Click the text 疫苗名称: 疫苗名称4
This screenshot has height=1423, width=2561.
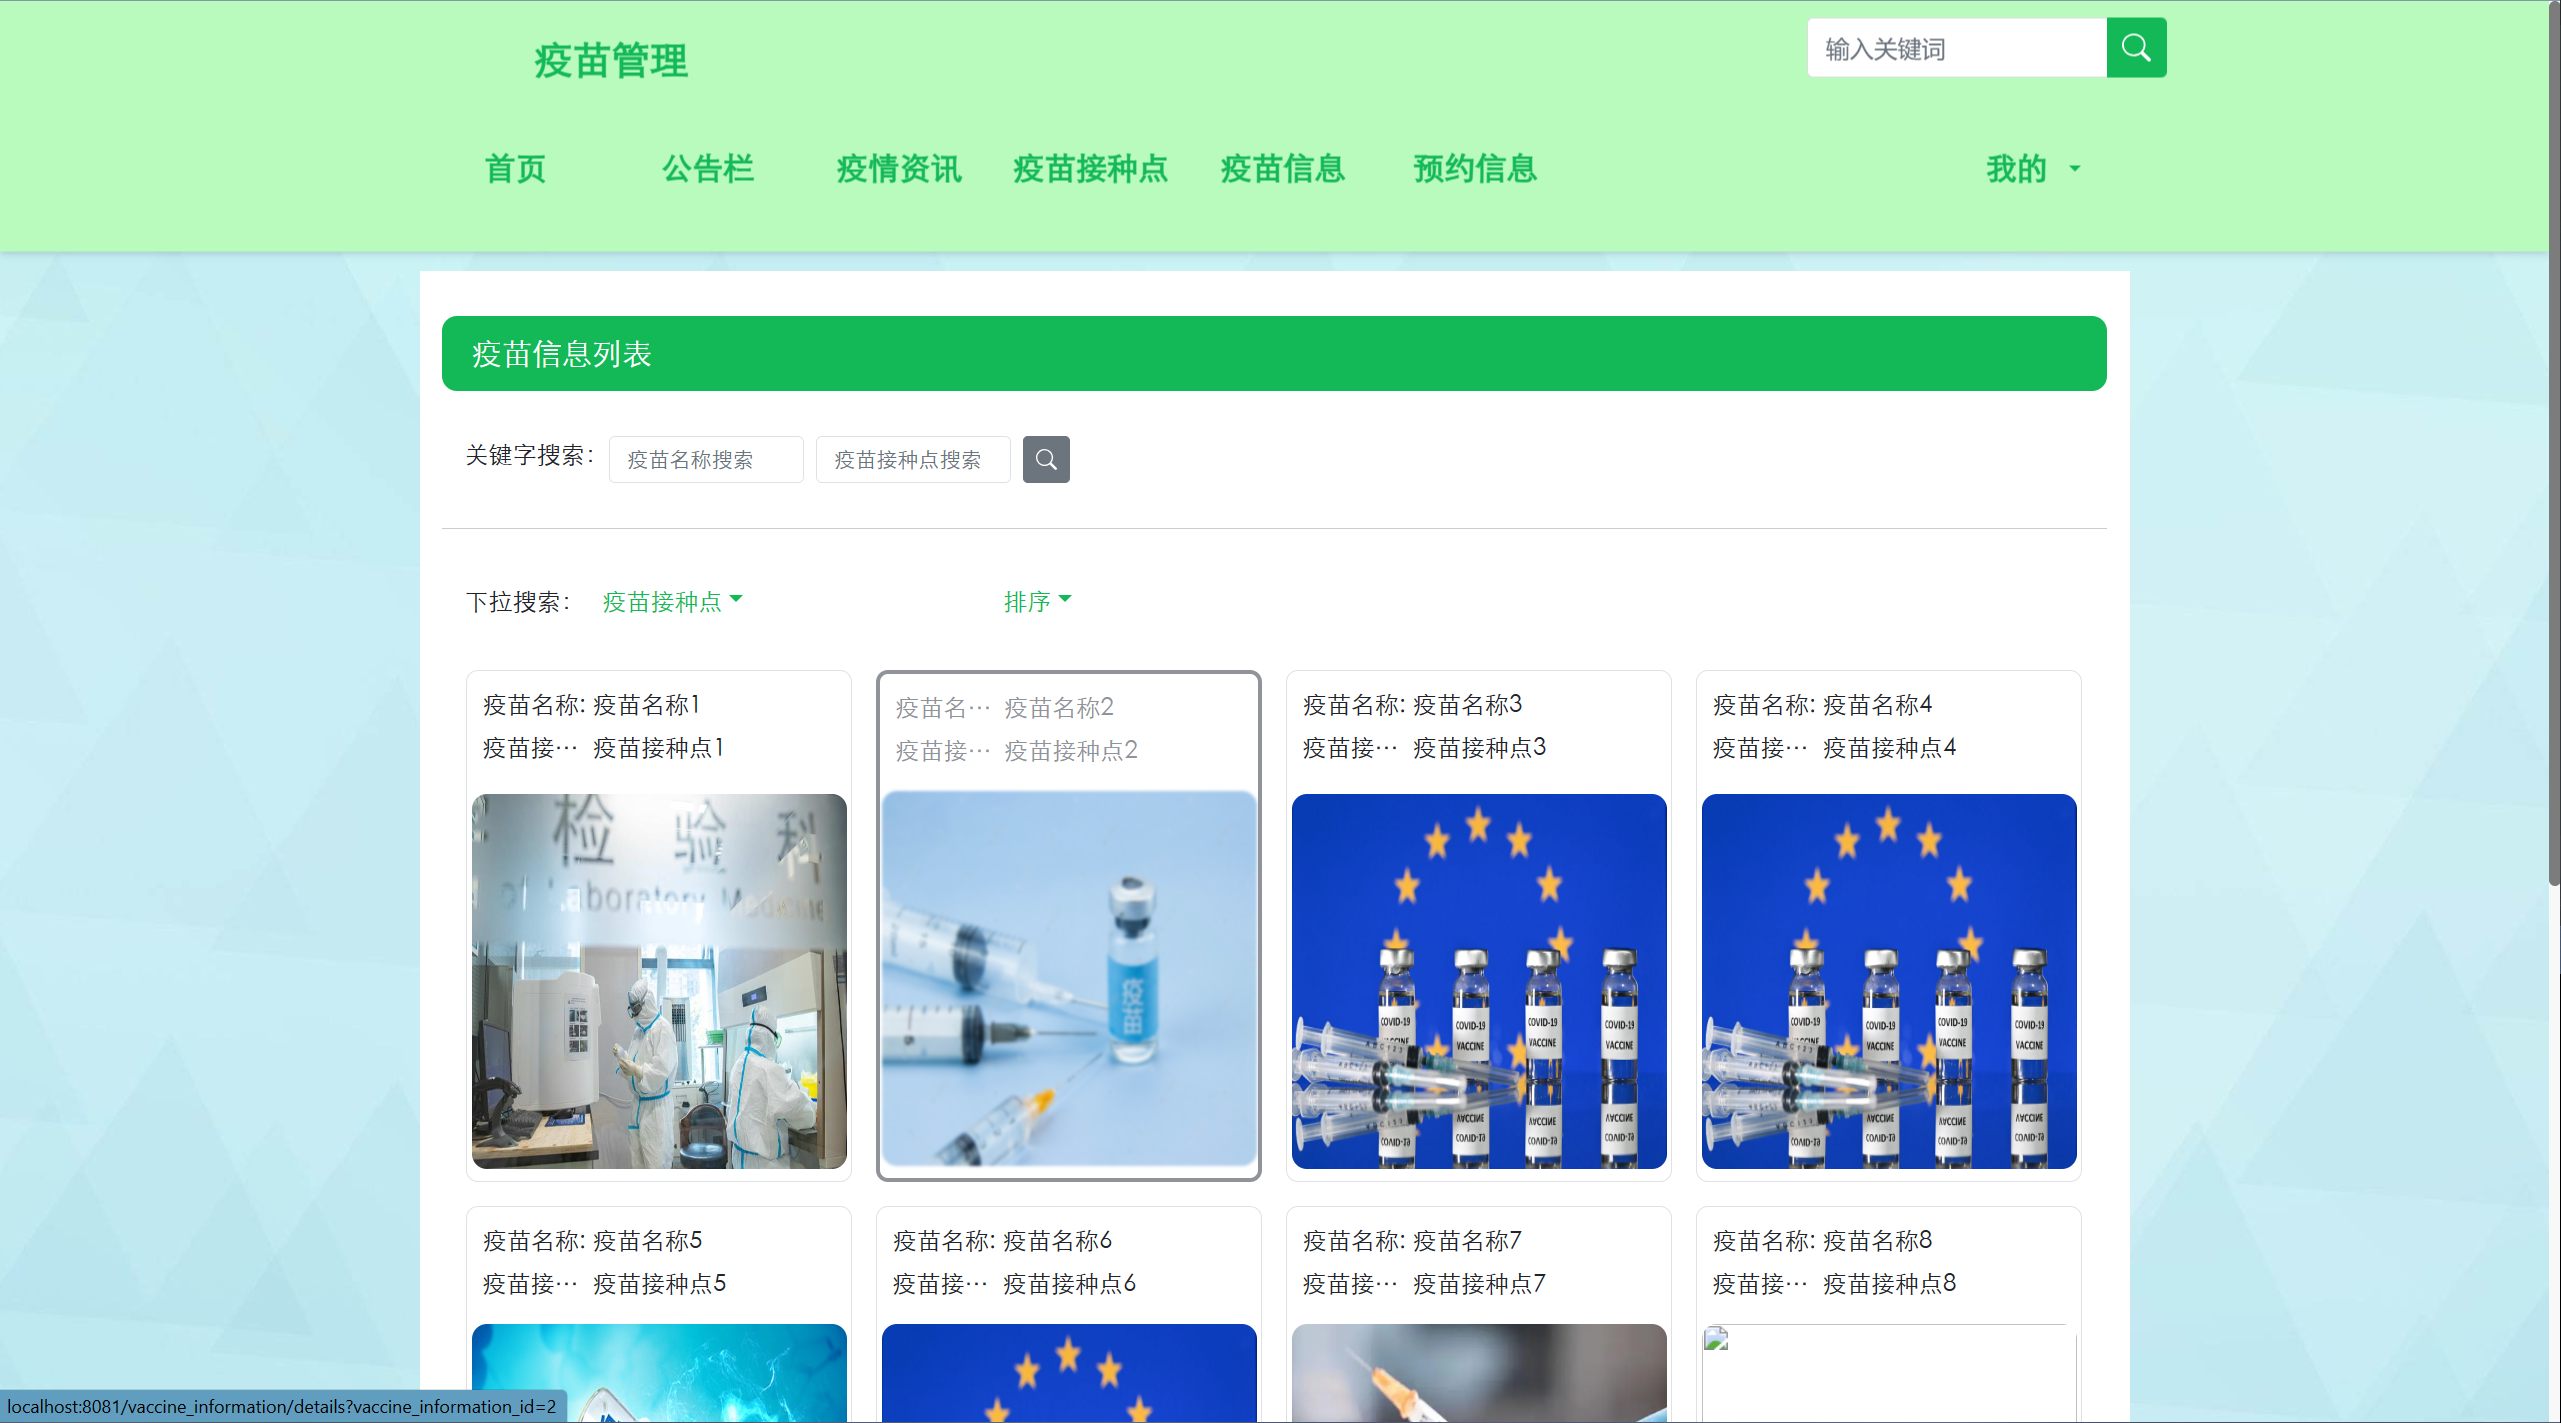pyautogui.click(x=1822, y=705)
